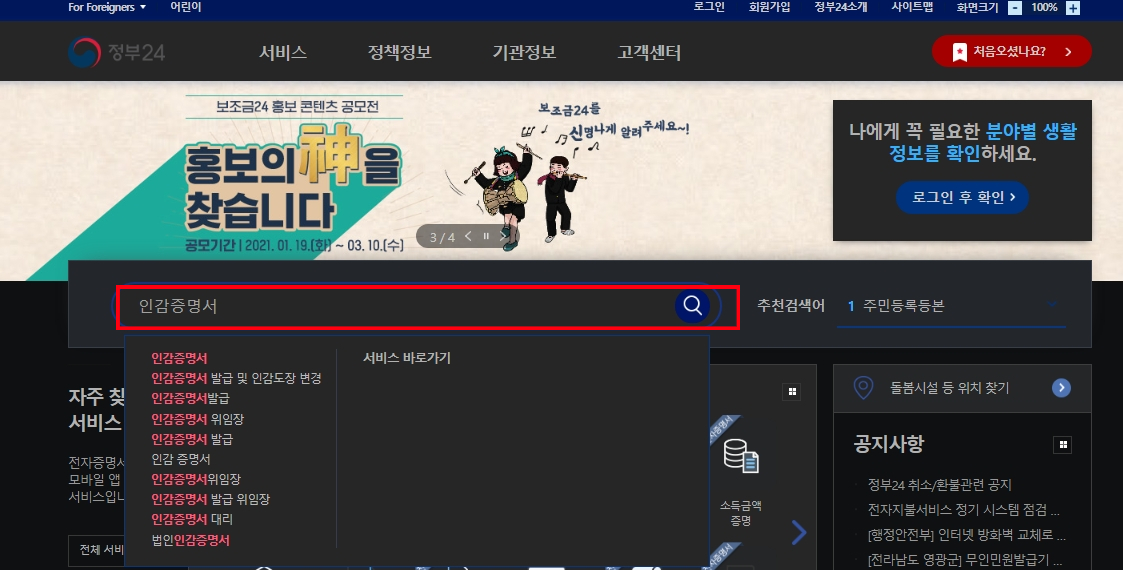Select suggestion 인감증명서발급 without space
Viewport: 1123px width, 570px height.
click(x=191, y=398)
